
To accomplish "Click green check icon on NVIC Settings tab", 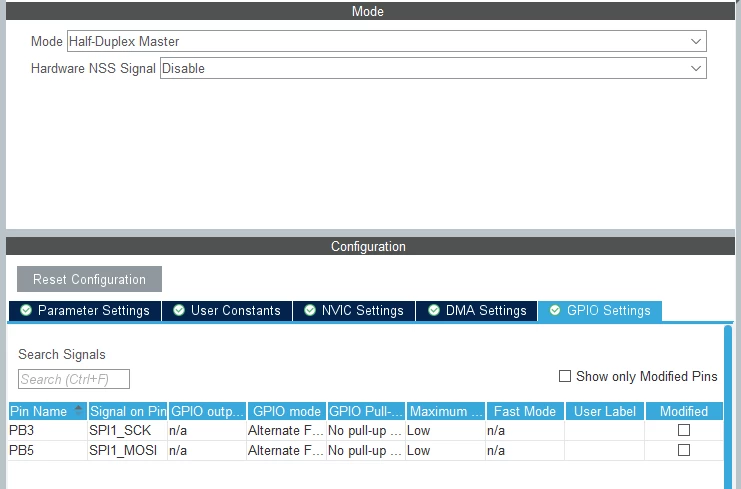I will coord(310,310).
